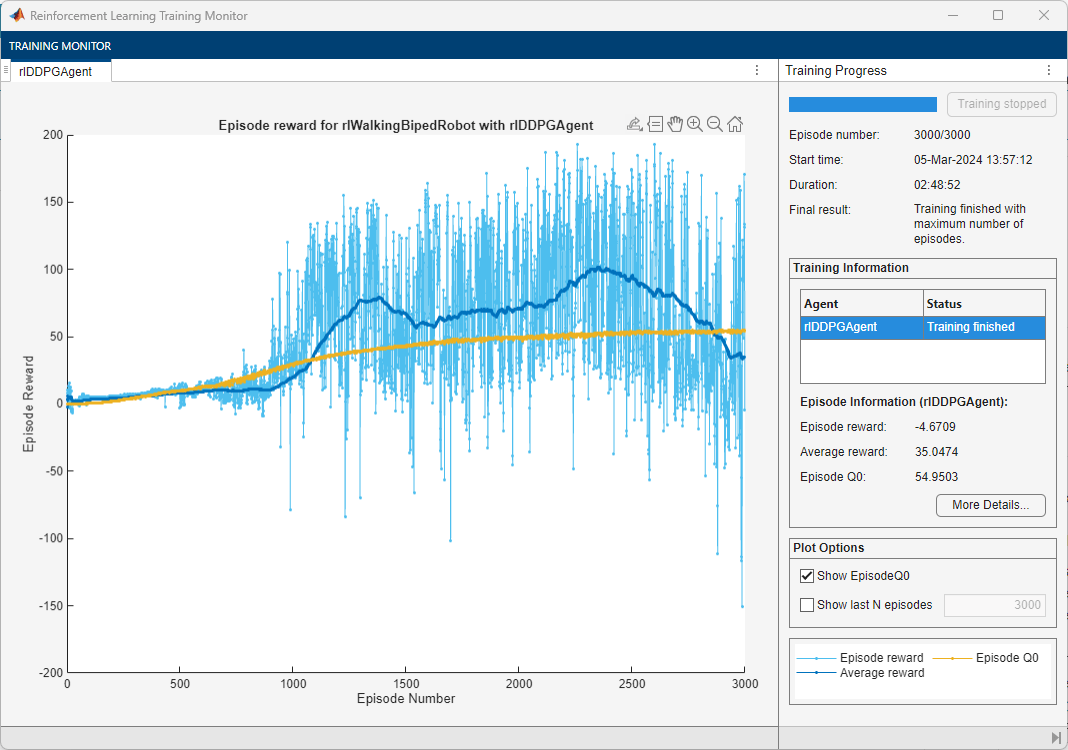Open the TRAINING MONITOR ribbon tab
The height and width of the screenshot is (750, 1068).
60,46
